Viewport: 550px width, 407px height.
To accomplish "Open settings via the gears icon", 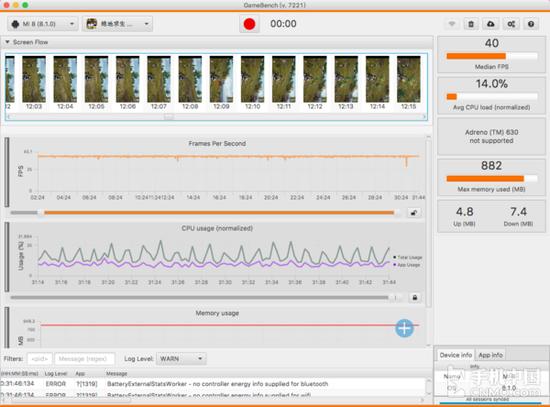I will [511, 24].
